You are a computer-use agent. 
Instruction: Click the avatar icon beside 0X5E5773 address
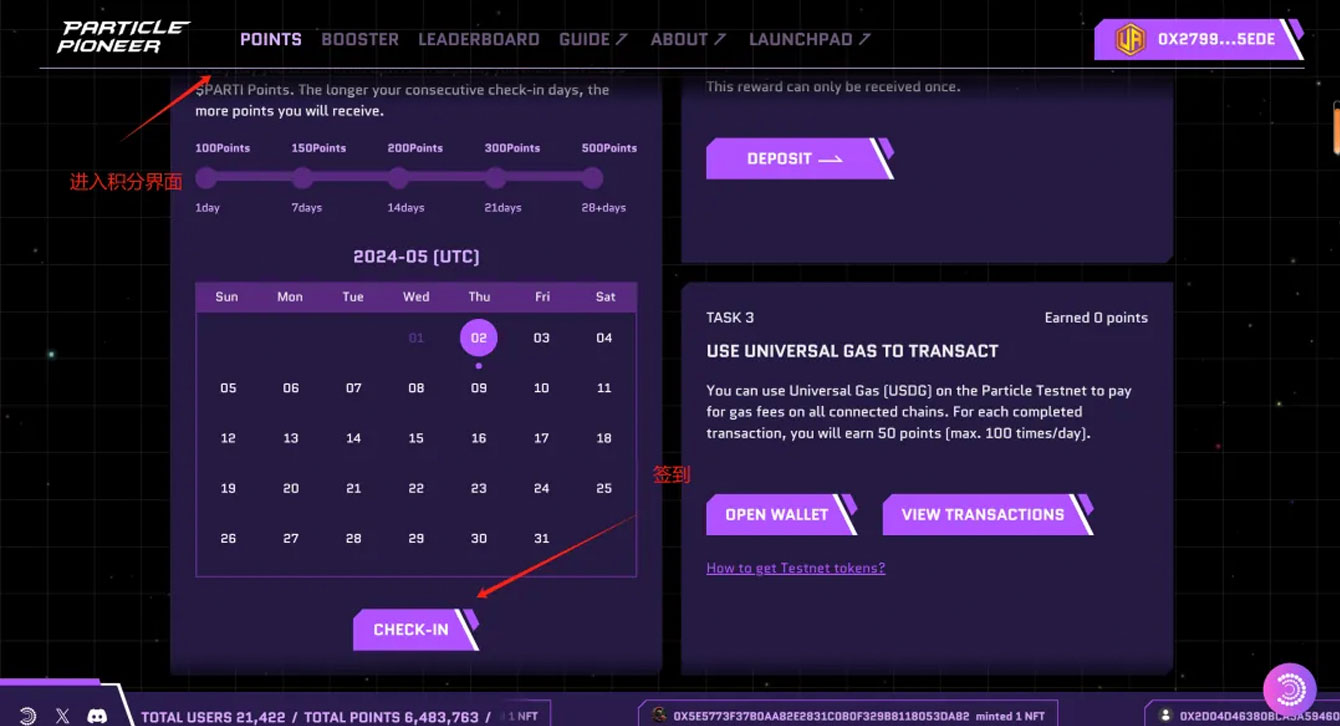point(659,715)
